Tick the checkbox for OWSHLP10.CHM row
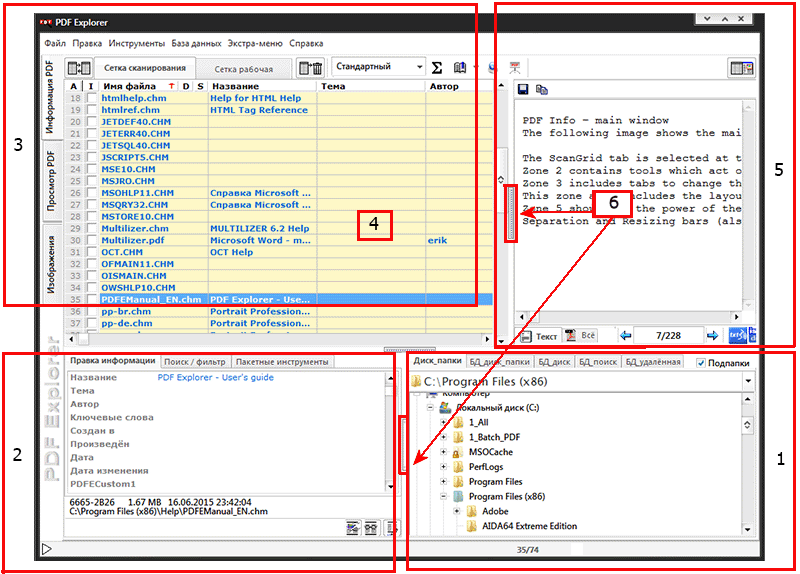The height and width of the screenshot is (574, 800). (x=91, y=288)
